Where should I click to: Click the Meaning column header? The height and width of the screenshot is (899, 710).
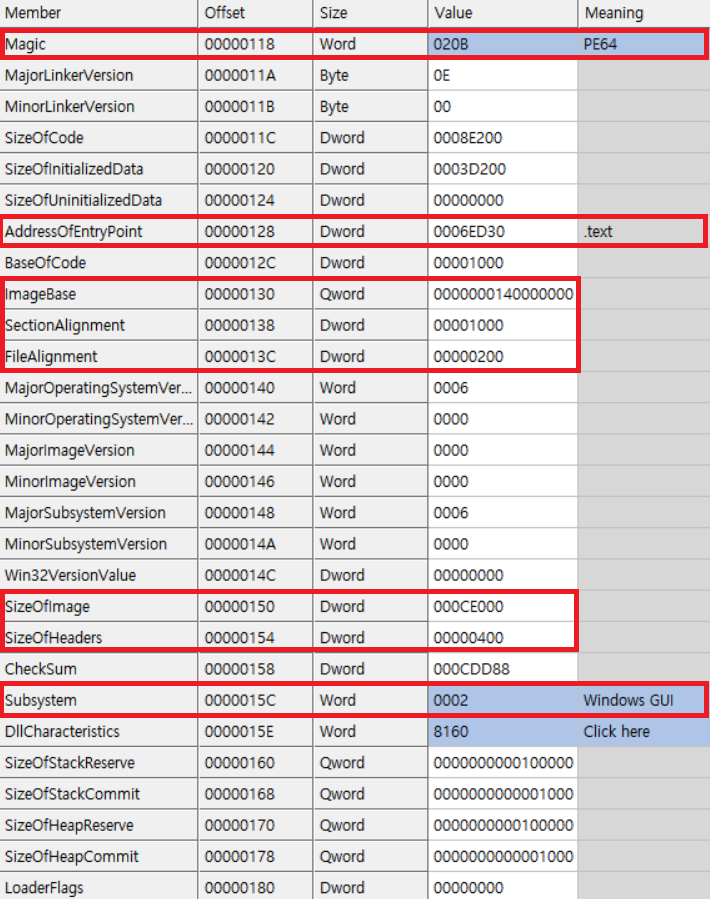(x=644, y=13)
